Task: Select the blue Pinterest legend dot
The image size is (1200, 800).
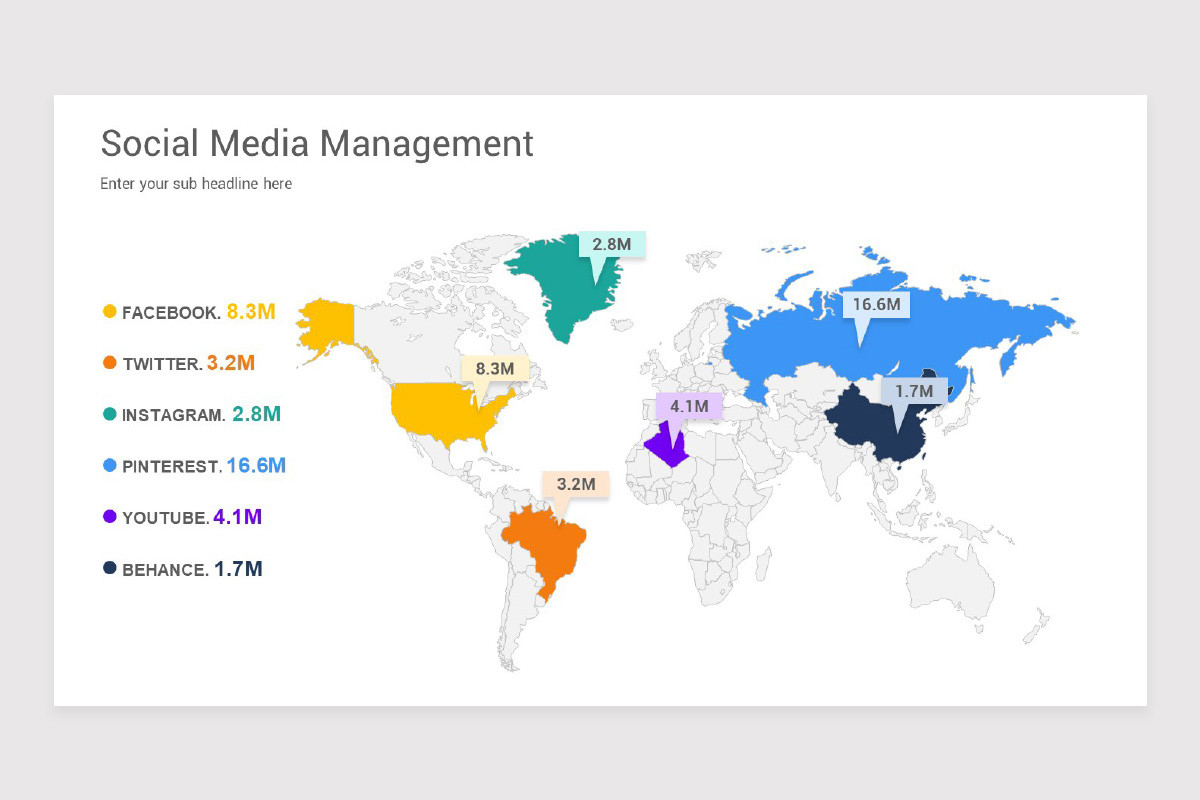Action: (x=110, y=466)
